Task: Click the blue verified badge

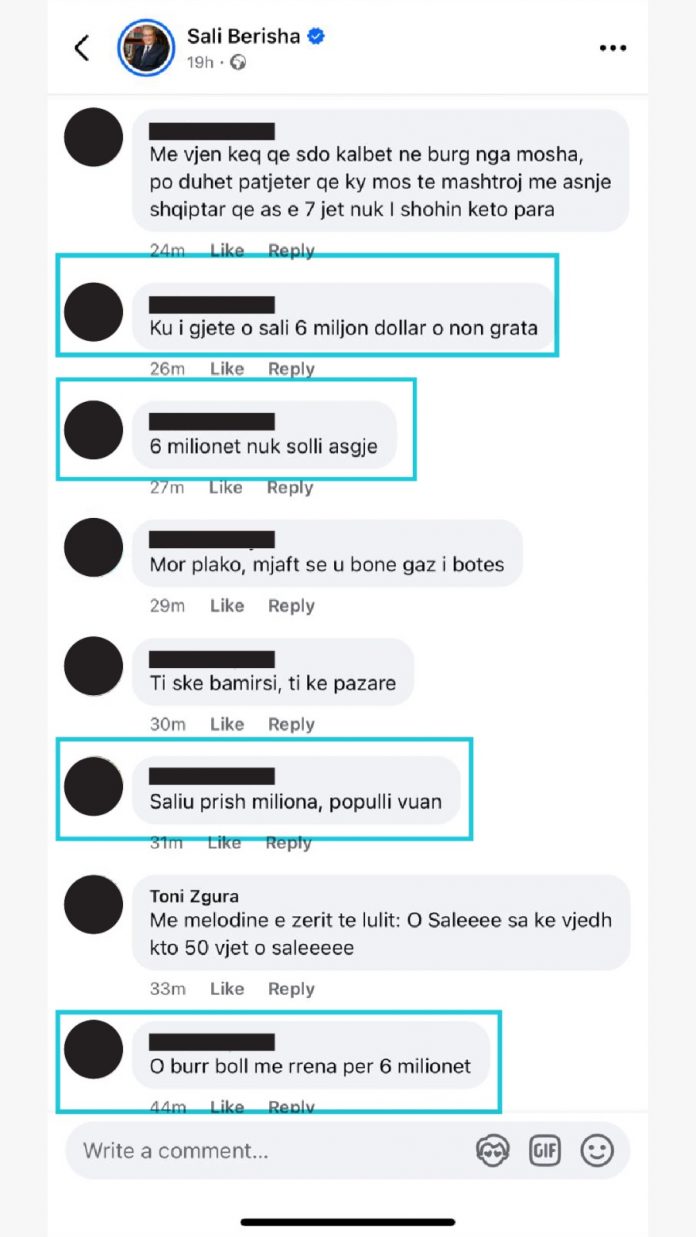Action: tap(317, 37)
